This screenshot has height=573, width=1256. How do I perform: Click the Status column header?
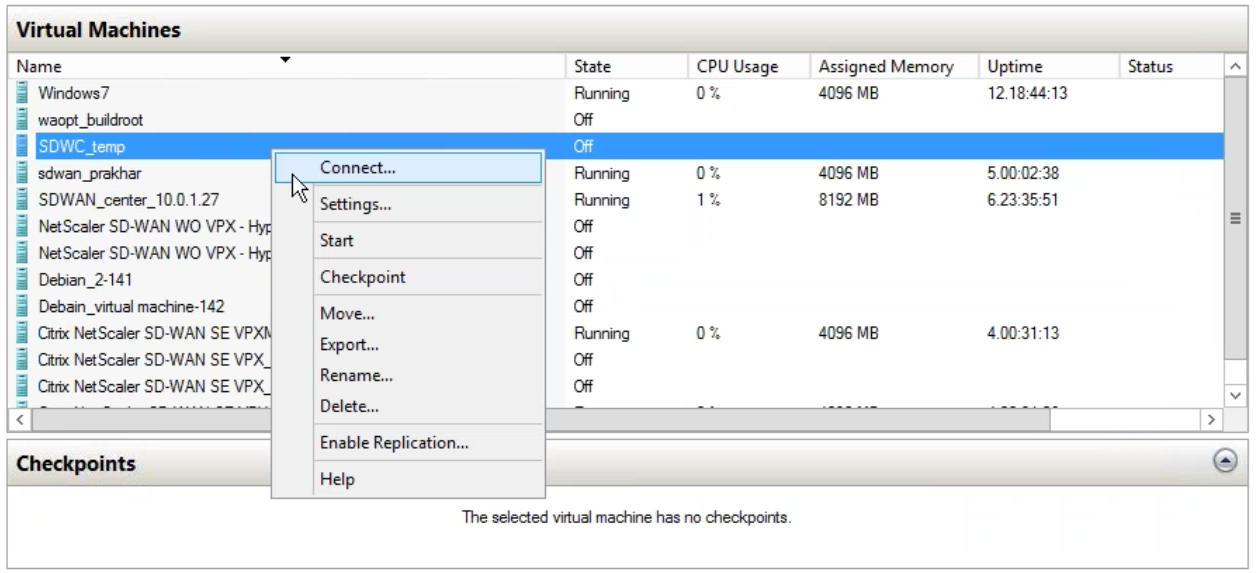click(1170, 67)
